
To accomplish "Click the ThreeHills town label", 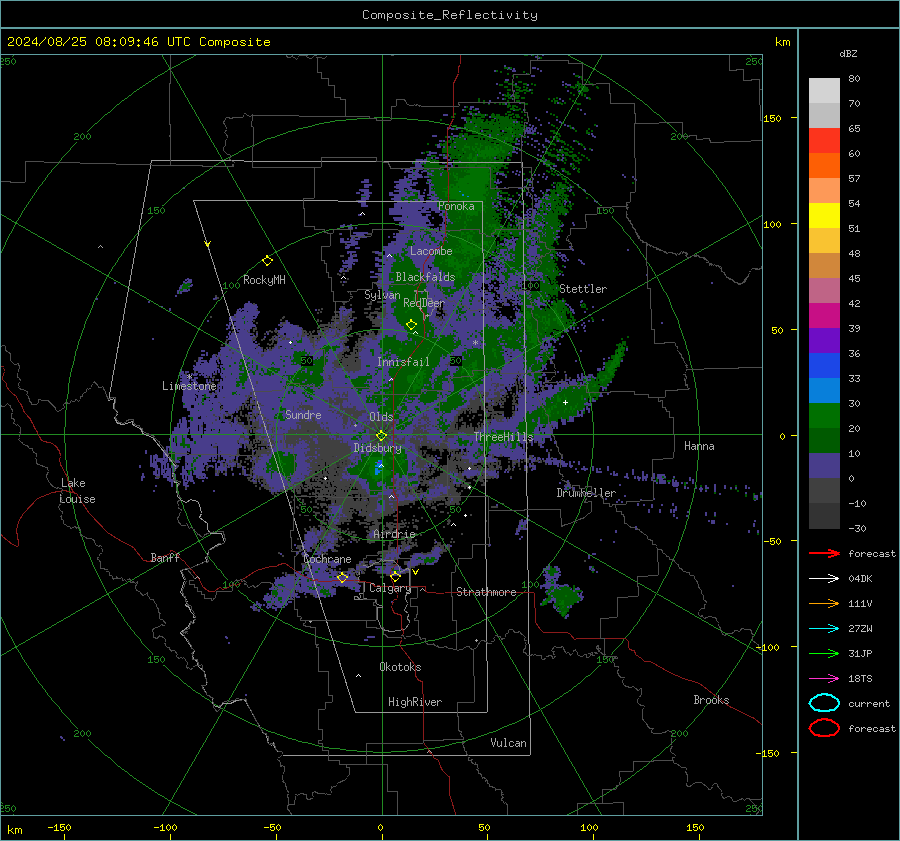I will 503,437.
